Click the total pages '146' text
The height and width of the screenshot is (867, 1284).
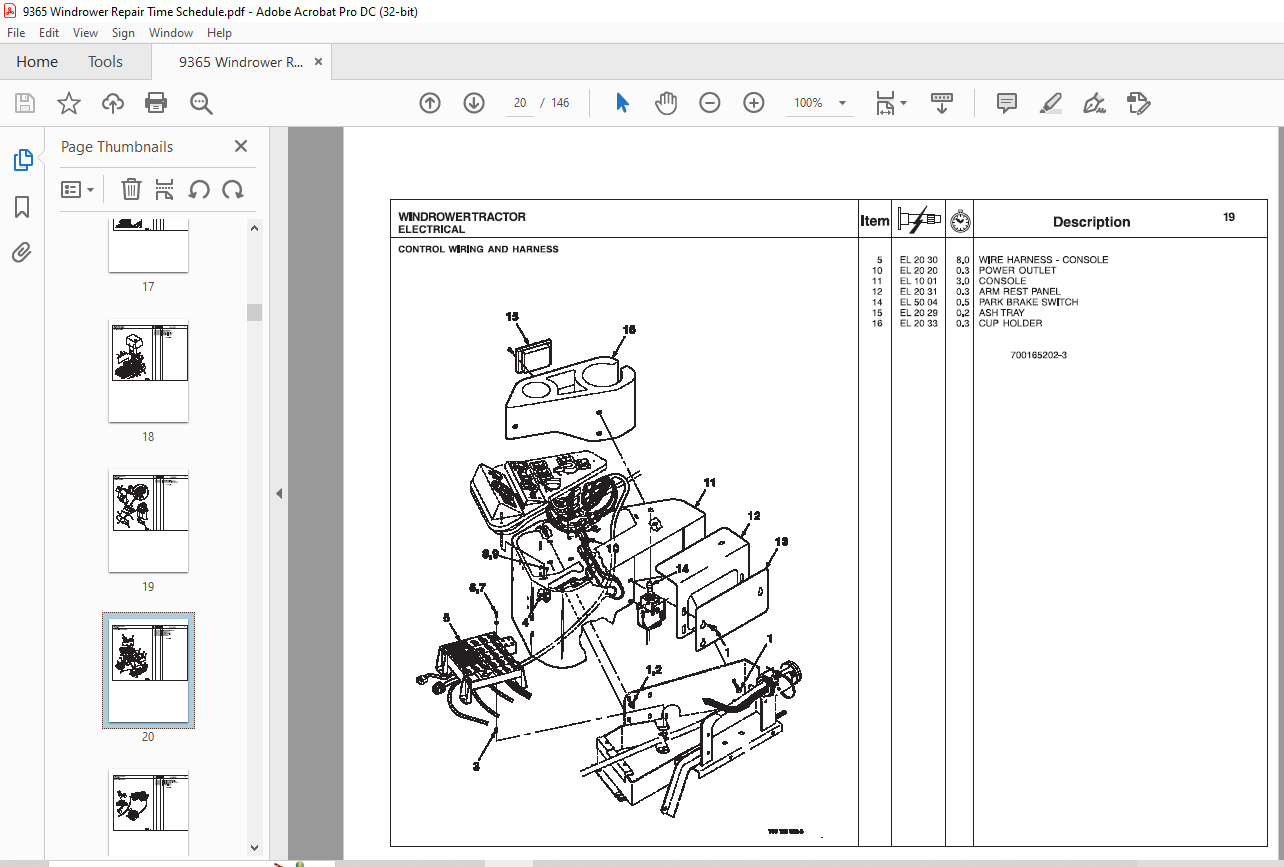[560, 103]
